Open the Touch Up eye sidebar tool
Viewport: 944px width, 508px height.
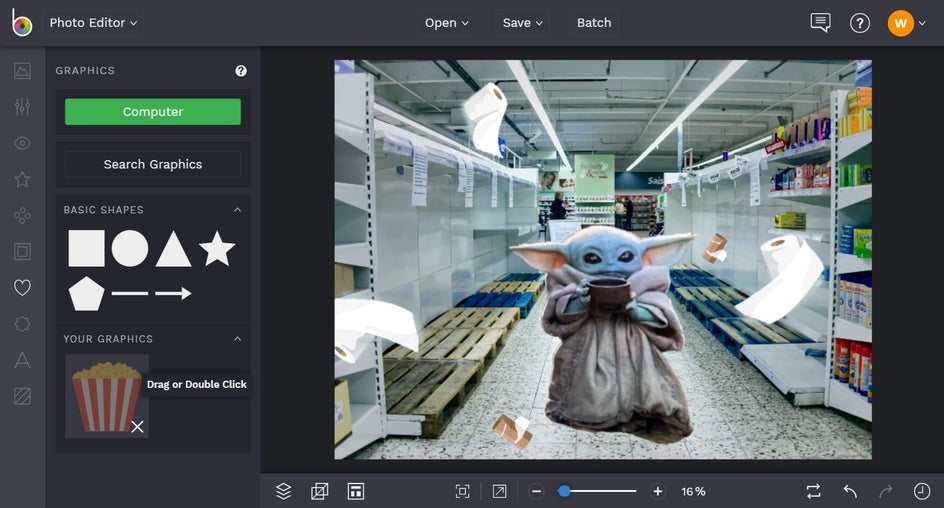pos(22,143)
